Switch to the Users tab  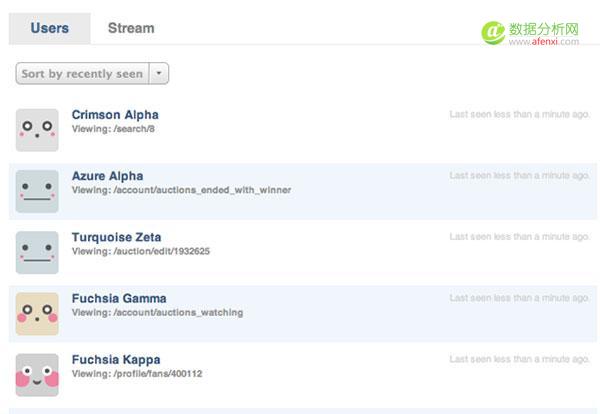pos(50,28)
